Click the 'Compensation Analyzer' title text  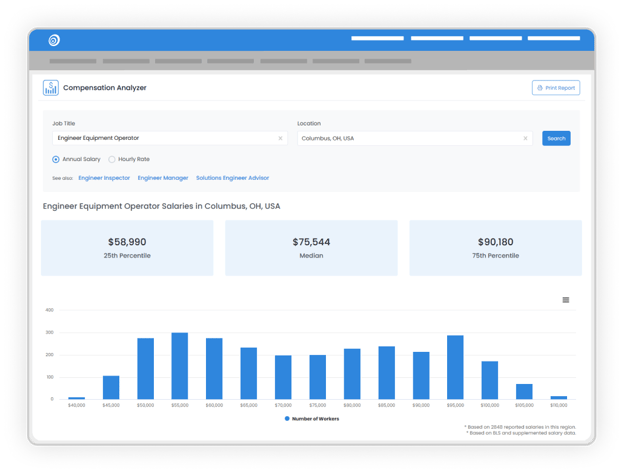click(x=105, y=88)
